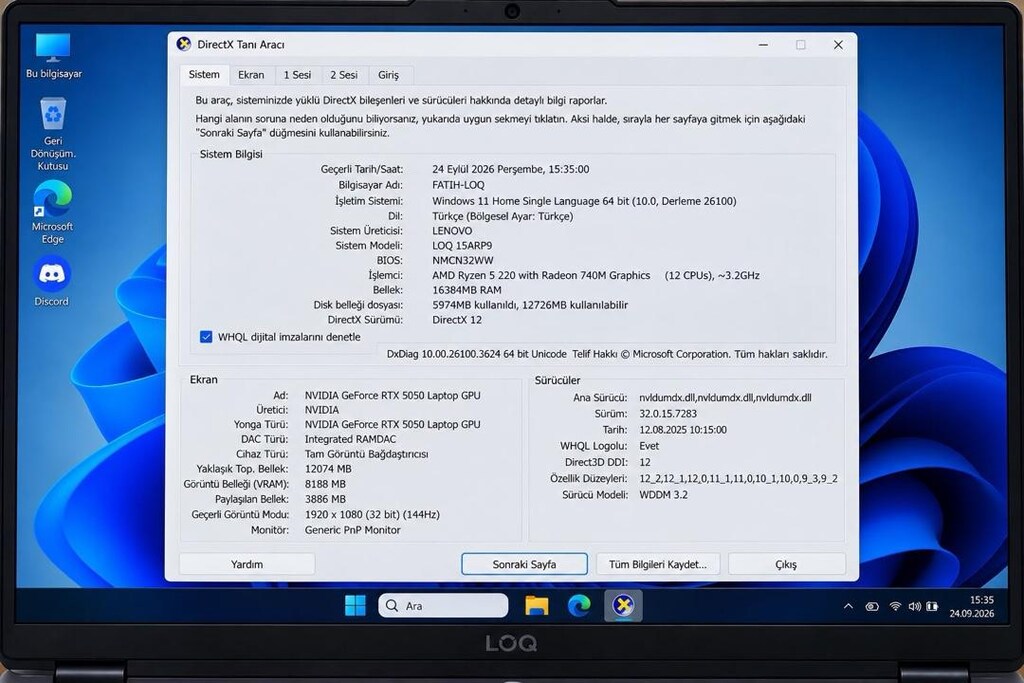Viewport: 1024px width, 683px height.
Task: Click the 8188 MB VRAM value
Action: (x=325, y=484)
